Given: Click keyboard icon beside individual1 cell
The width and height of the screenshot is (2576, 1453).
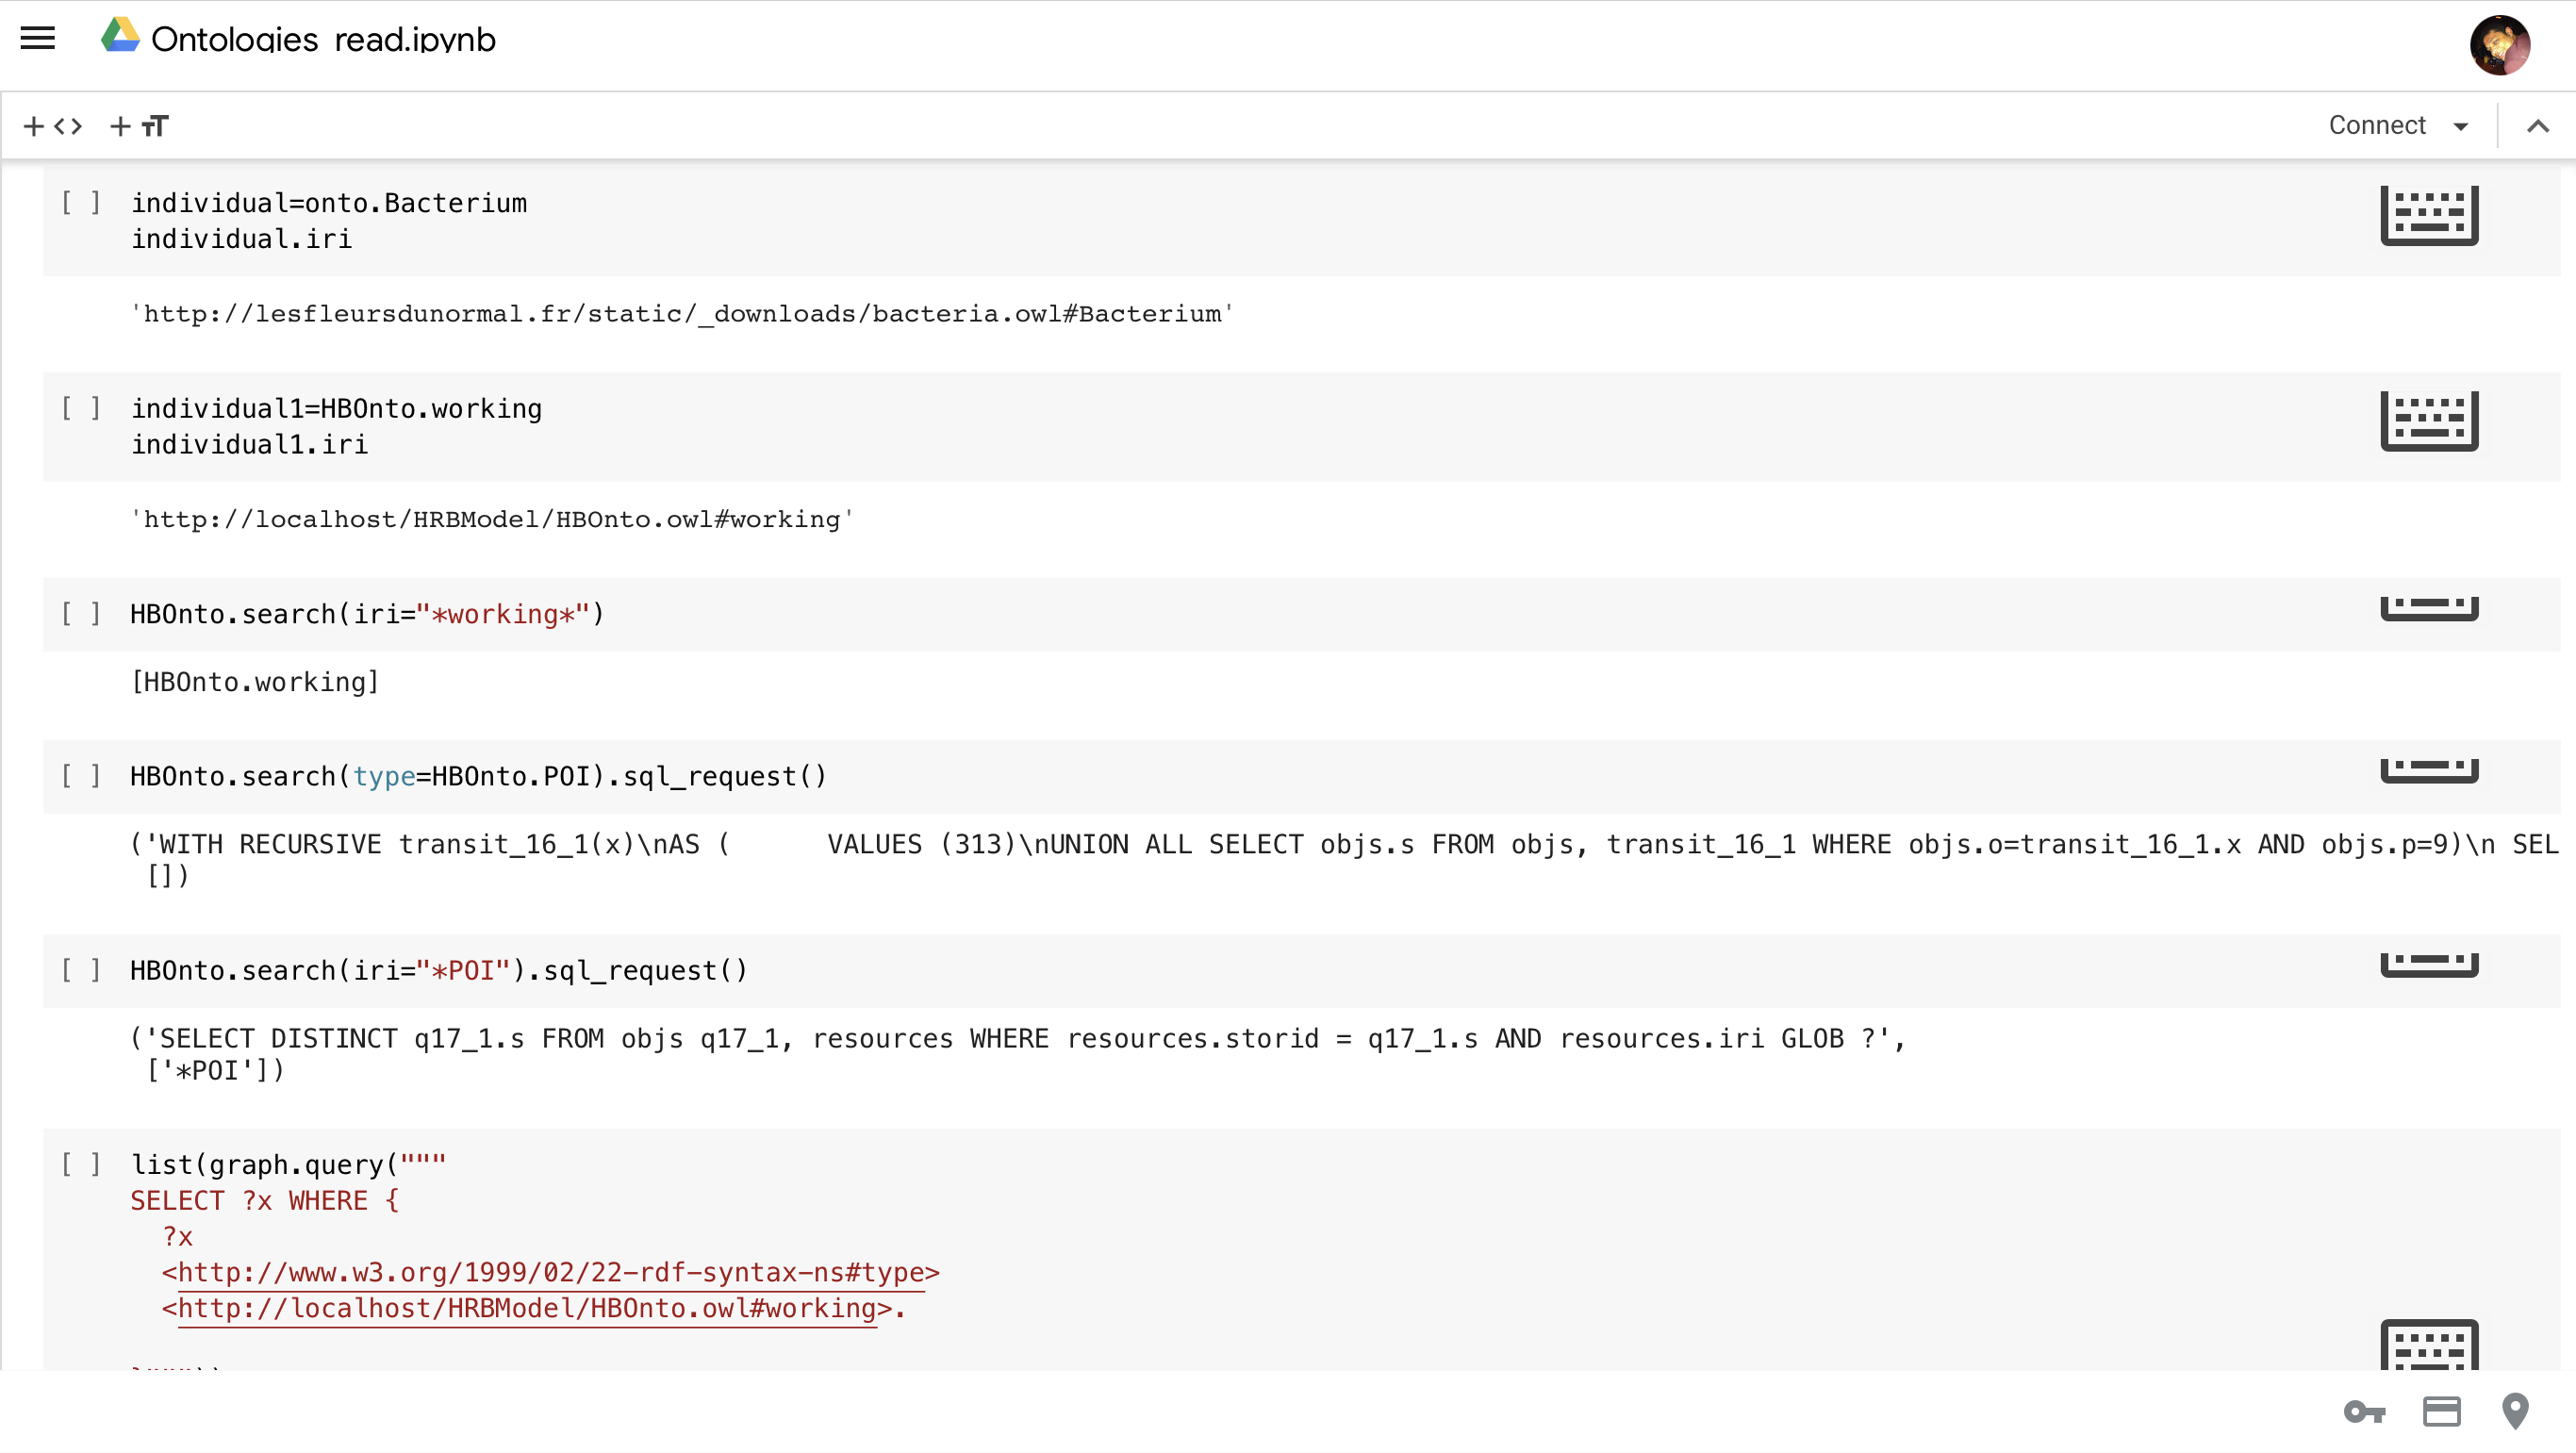Looking at the screenshot, I should 2428,421.
